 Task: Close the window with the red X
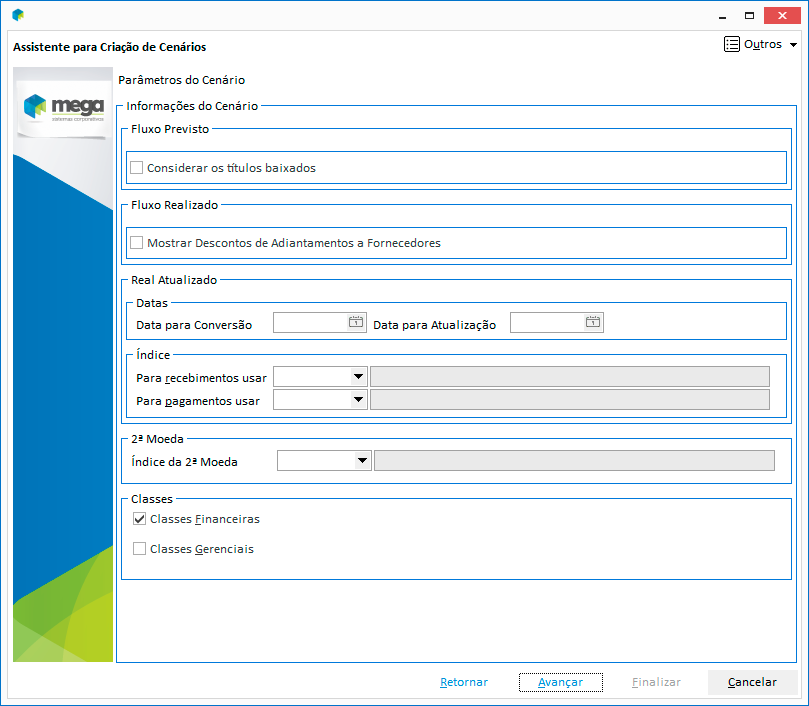781,15
